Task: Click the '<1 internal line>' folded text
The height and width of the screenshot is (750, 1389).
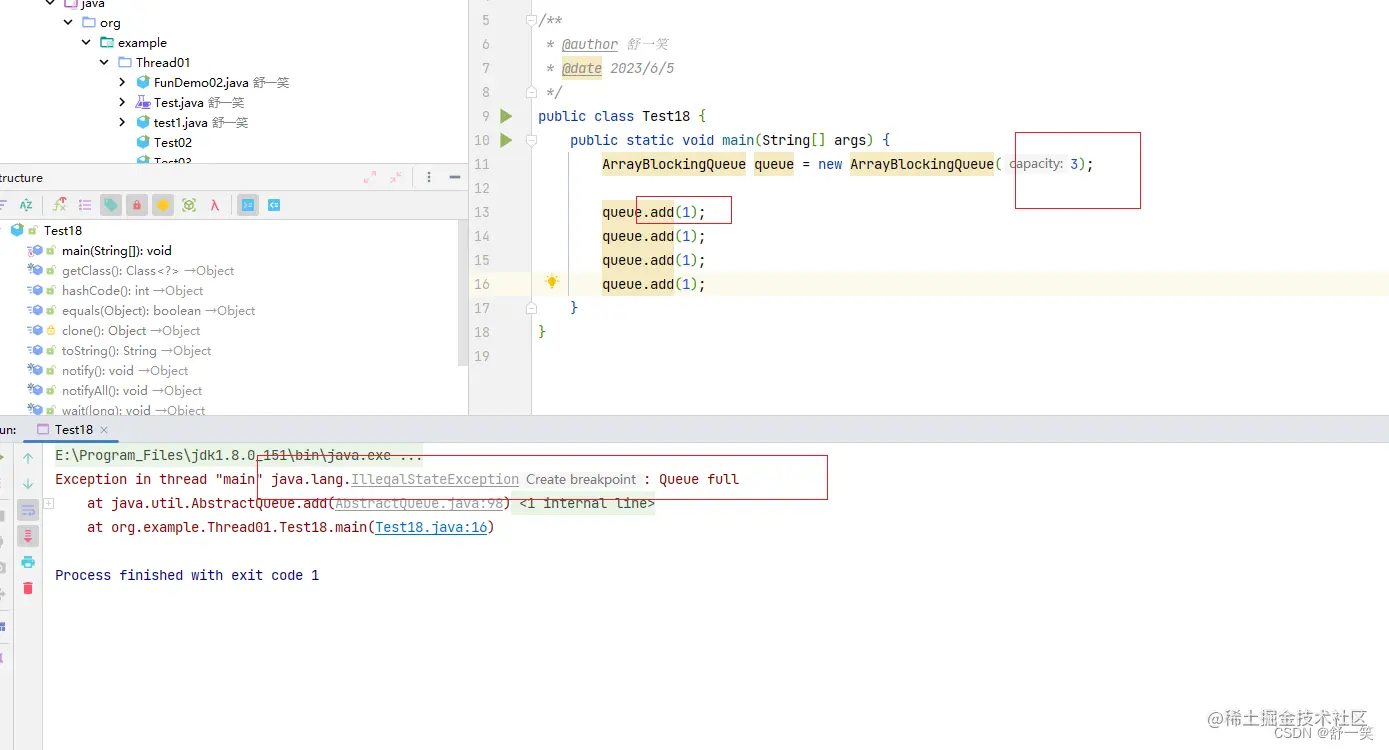Action: (x=586, y=503)
